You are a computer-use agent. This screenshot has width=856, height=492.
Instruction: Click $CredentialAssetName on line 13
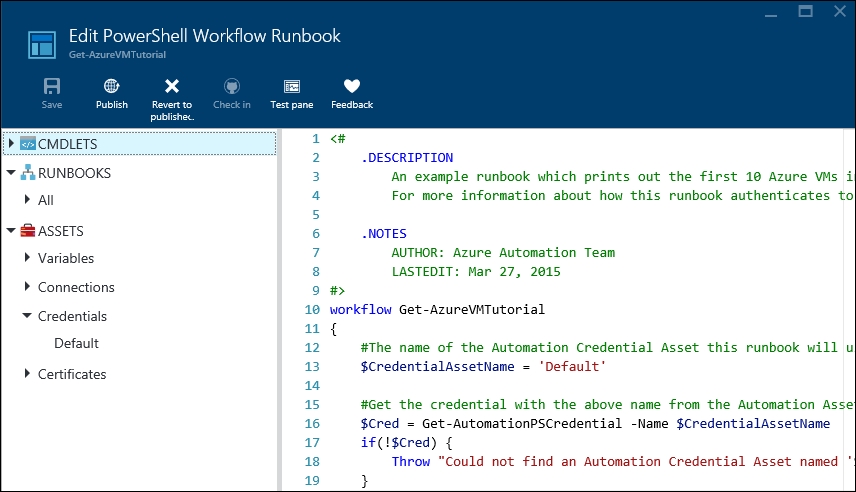coord(437,366)
